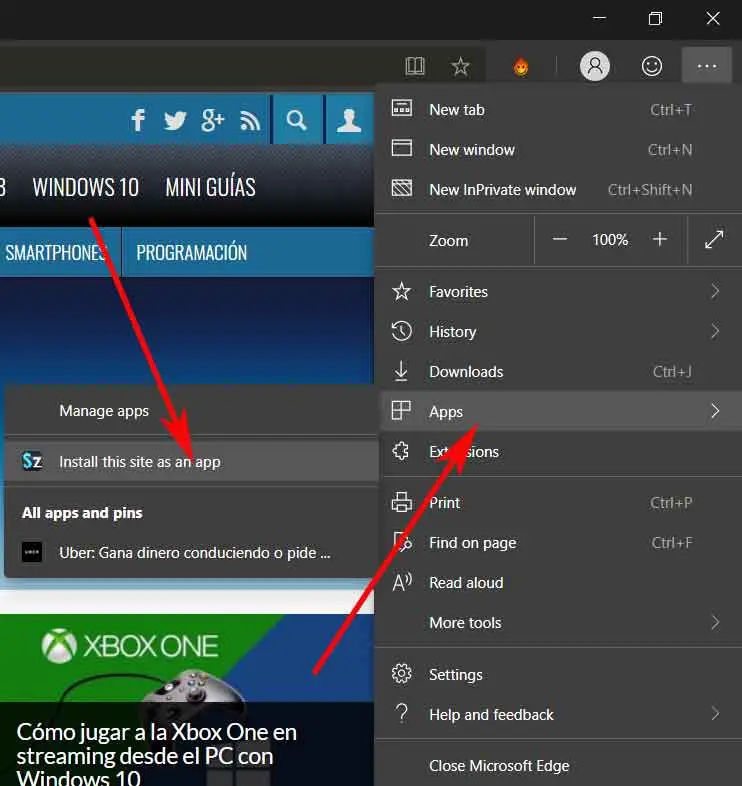The height and width of the screenshot is (786, 742).
Task: Choose New InPrivate window entry
Action: coord(558,189)
